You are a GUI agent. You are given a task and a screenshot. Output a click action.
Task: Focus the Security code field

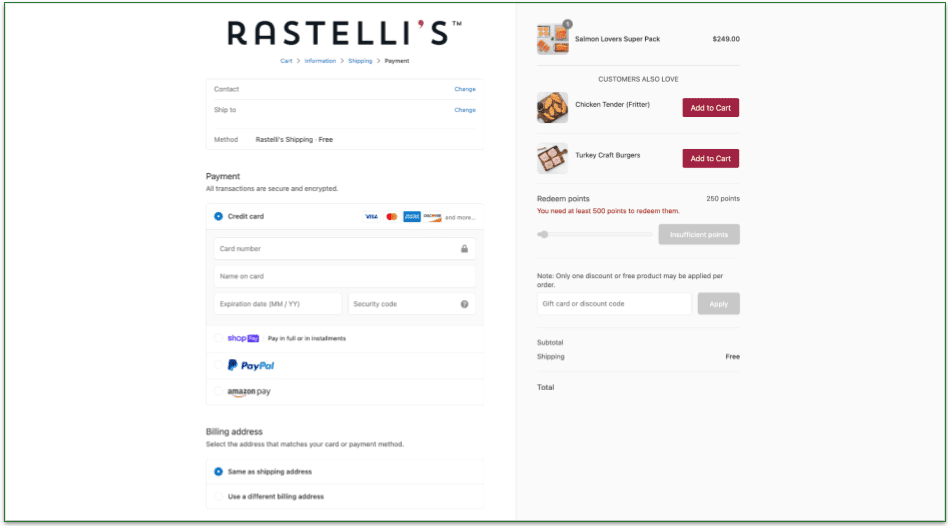[411, 304]
